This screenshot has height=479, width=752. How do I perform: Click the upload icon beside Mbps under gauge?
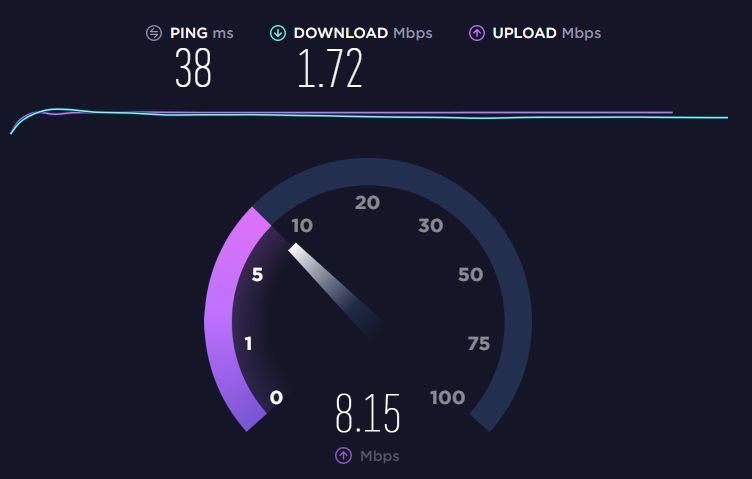343,456
